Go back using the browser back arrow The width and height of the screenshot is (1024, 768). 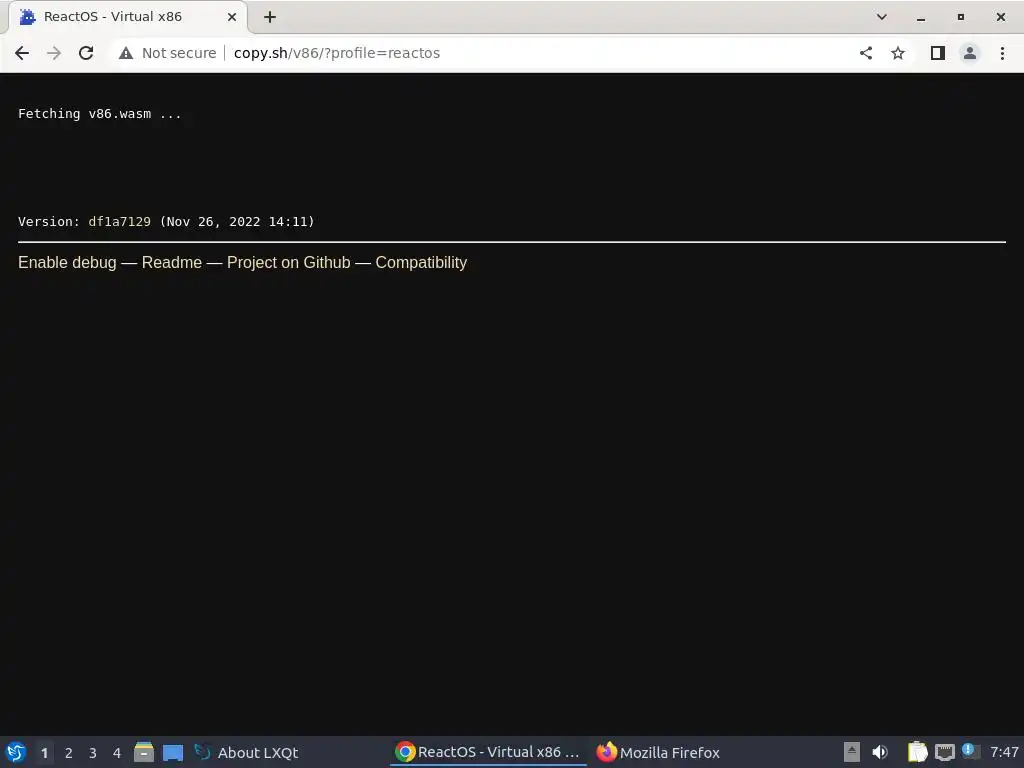22,53
